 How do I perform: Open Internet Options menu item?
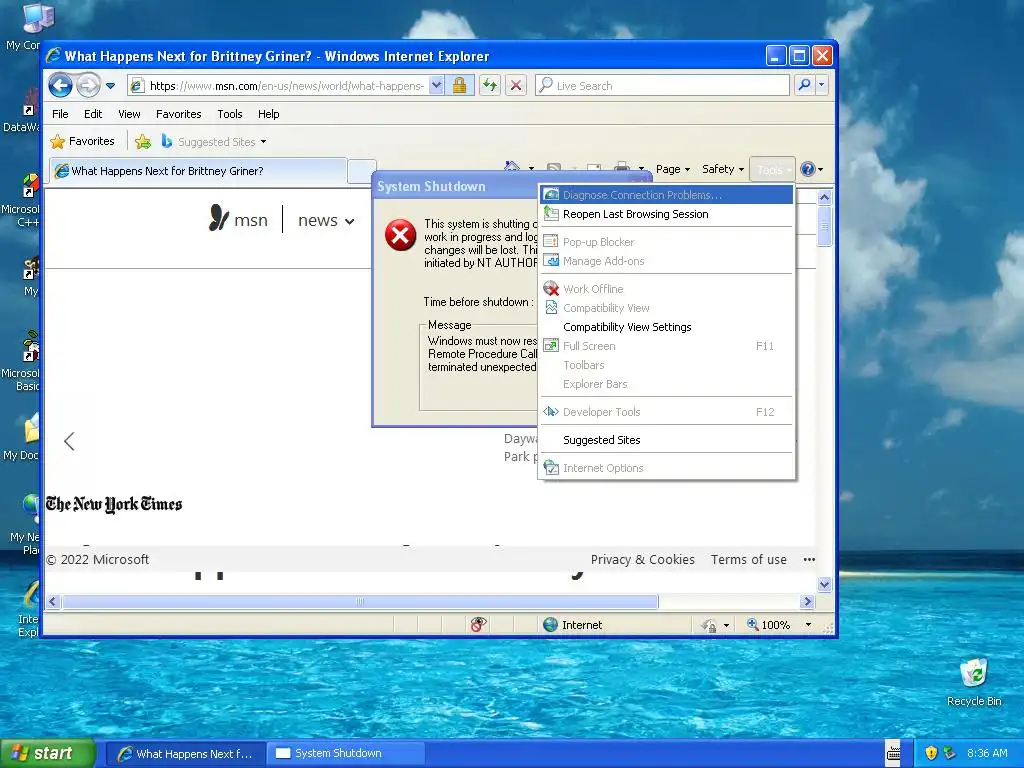coord(667,468)
